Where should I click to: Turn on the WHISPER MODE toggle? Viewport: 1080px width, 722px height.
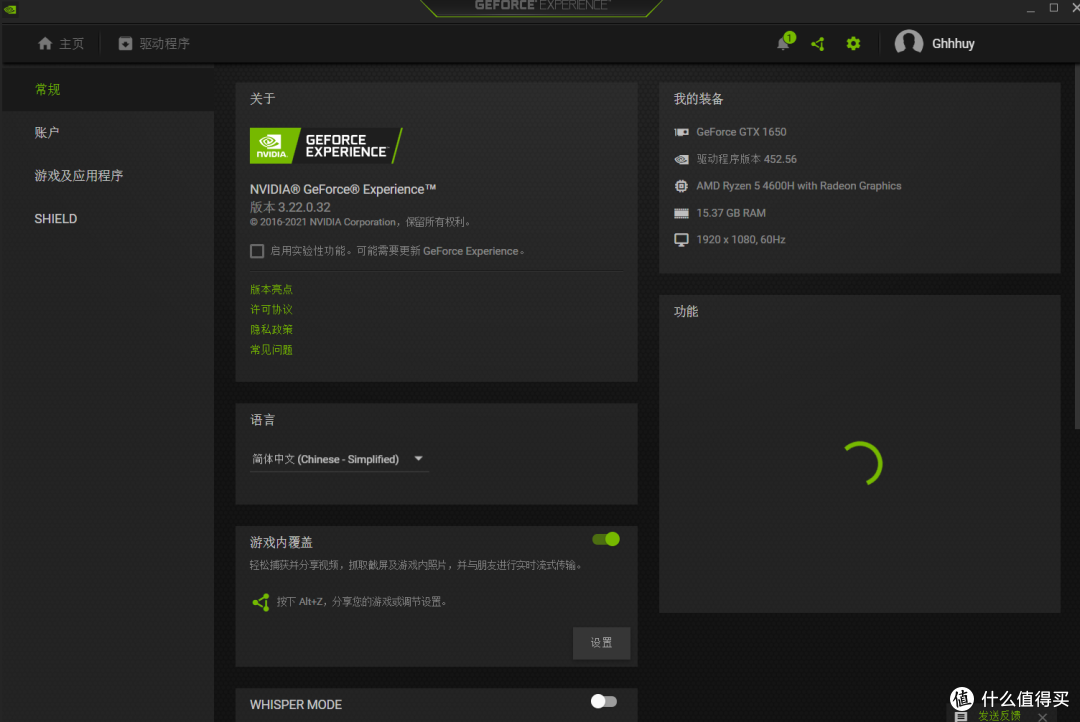604,701
